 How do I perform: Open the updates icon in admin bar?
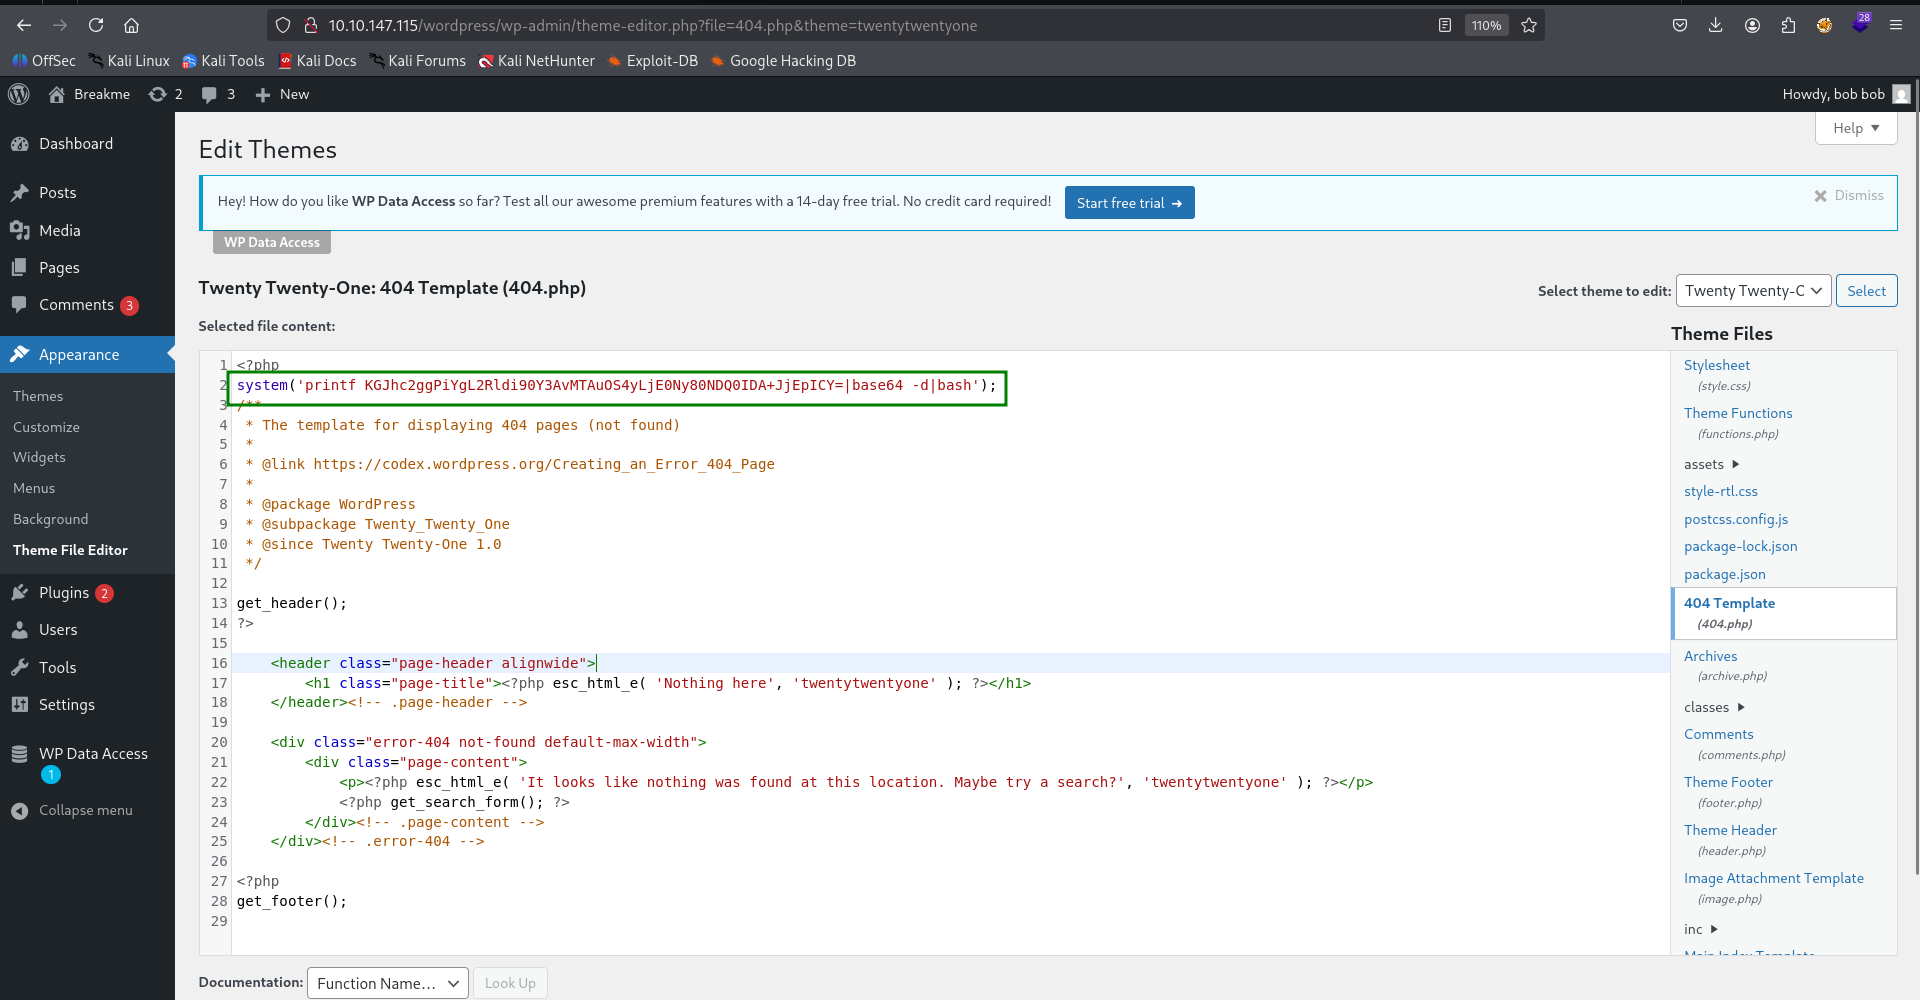(x=157, y=94)
